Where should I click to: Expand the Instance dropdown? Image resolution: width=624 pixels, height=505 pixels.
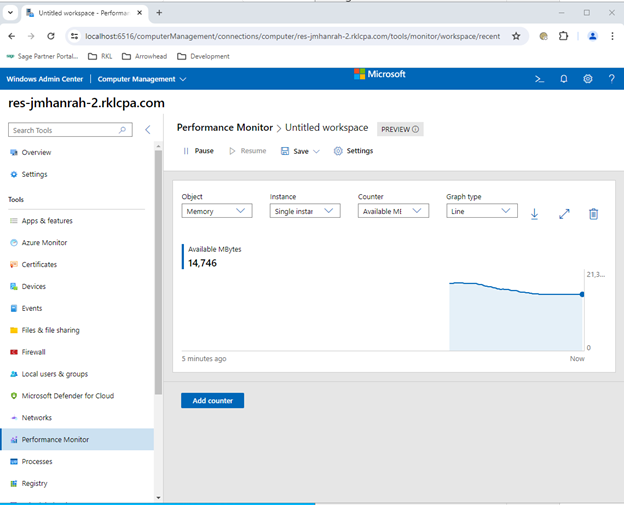pyautogui.click(x=305, y=211)
